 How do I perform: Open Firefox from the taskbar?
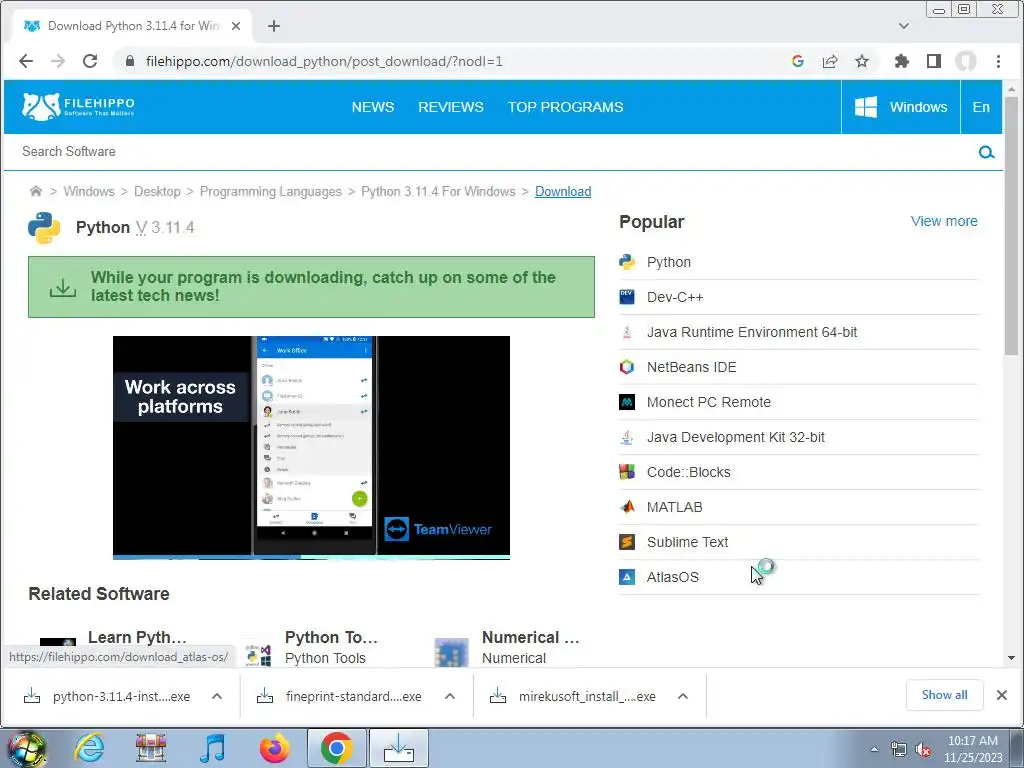274,748
